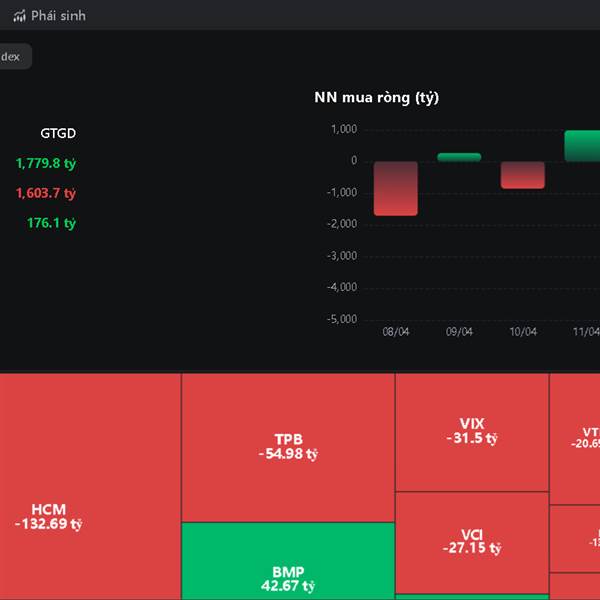Click the 176.1 tỷ value

(51, 223)
